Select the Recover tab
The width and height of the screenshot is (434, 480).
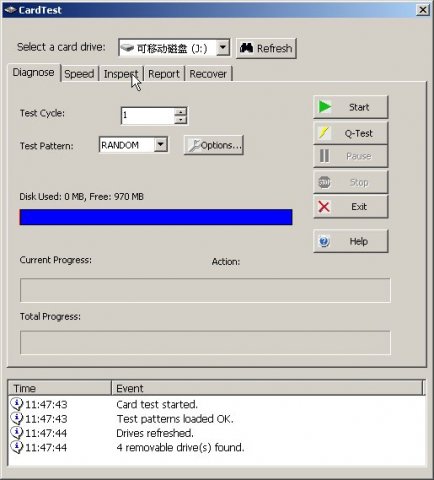pos(208,74)
